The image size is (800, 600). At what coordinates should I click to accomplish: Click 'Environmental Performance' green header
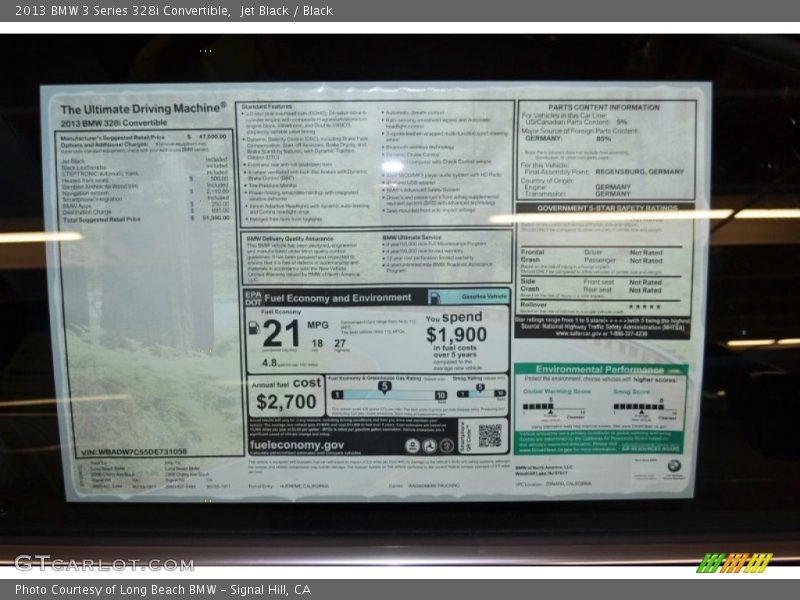599,369
